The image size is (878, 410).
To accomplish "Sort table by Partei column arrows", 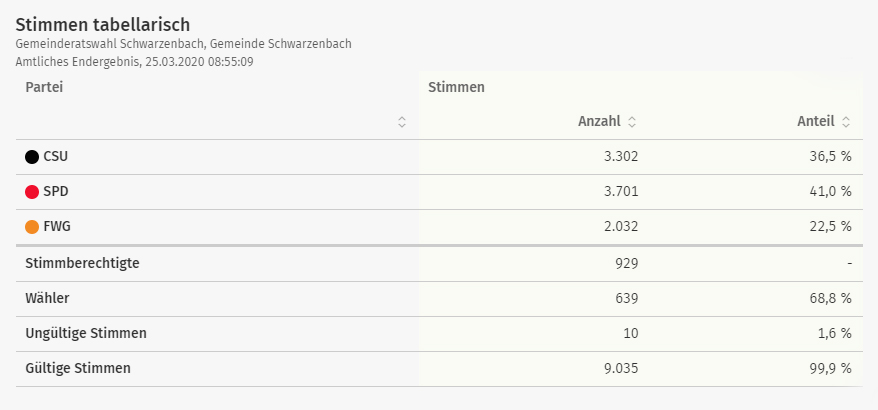I will coord(401,122).
